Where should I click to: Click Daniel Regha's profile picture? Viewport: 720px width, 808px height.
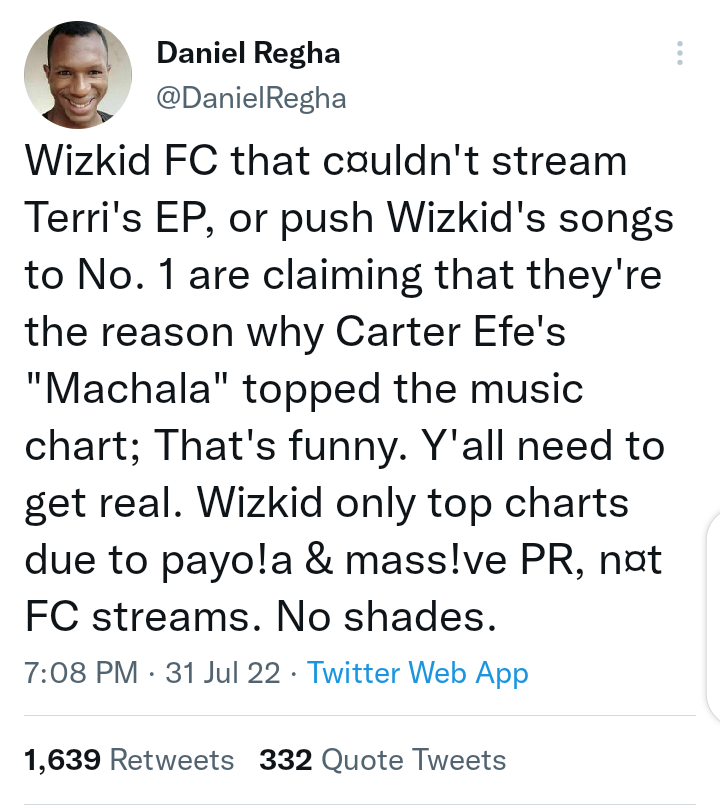77,74
